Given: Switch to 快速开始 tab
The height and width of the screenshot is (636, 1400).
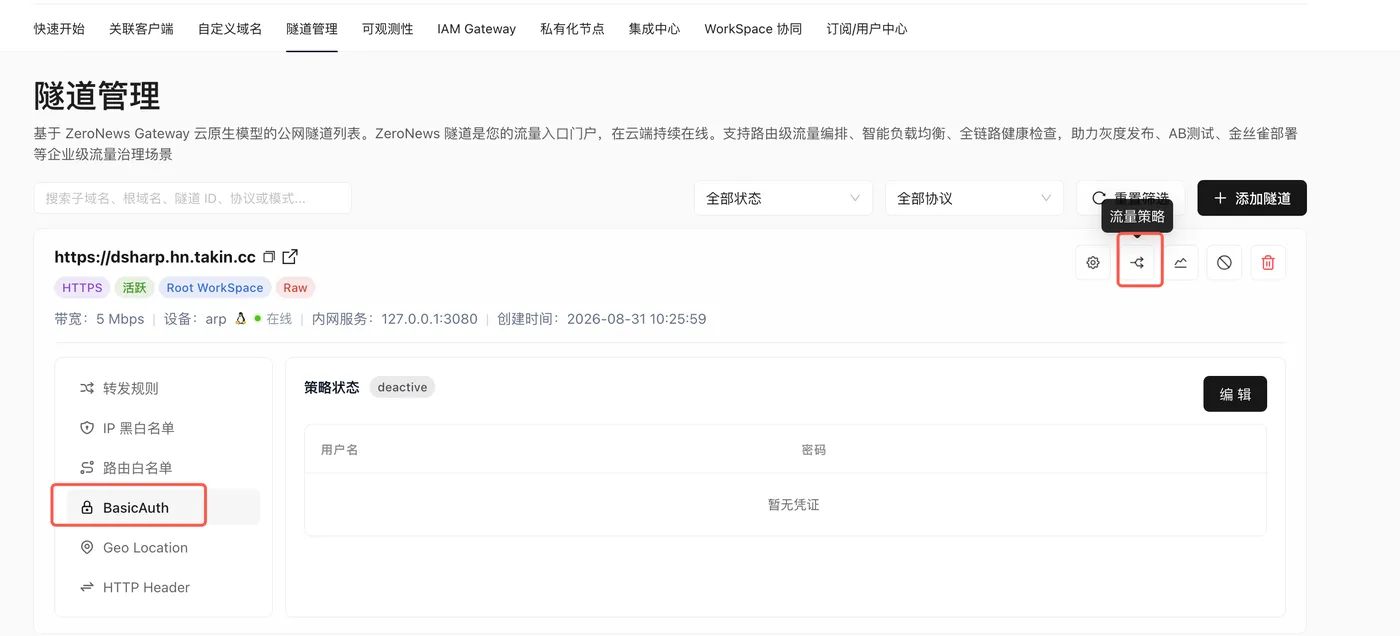Looking at the screenshot, I should 59,29.
